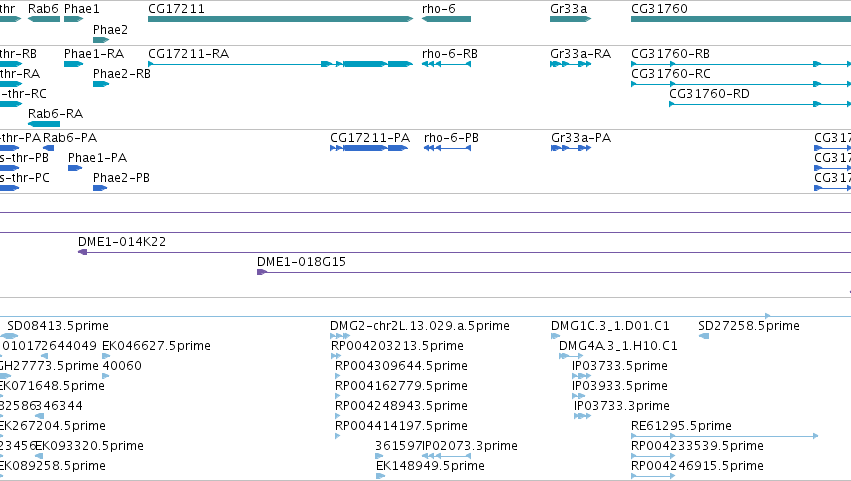Screen dimensions: 851x481
Task: Click the EK071648.5prime EST label
Action: (52, 386)
